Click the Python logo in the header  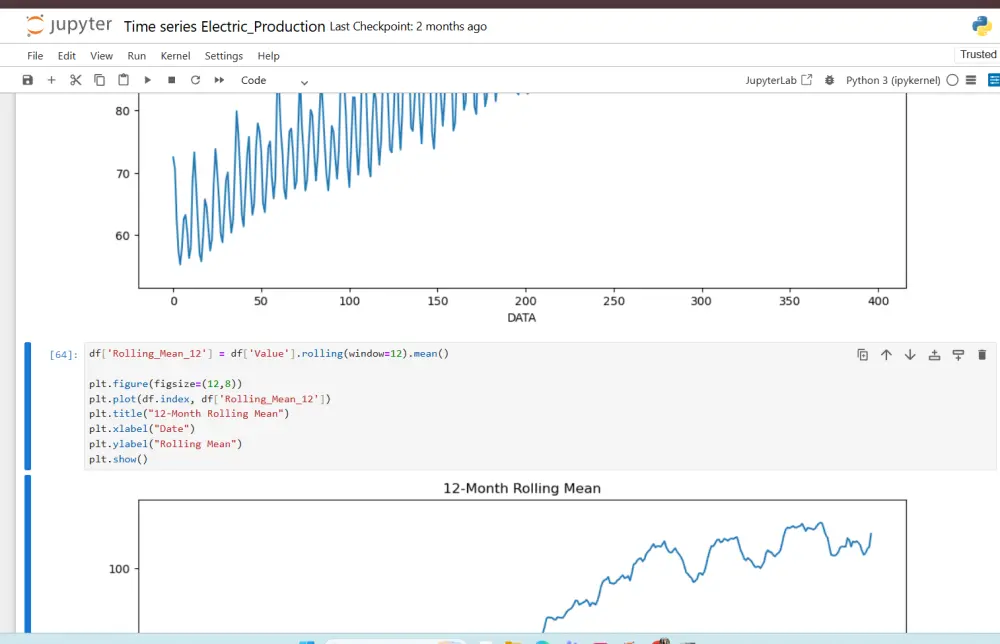point(982,26)
